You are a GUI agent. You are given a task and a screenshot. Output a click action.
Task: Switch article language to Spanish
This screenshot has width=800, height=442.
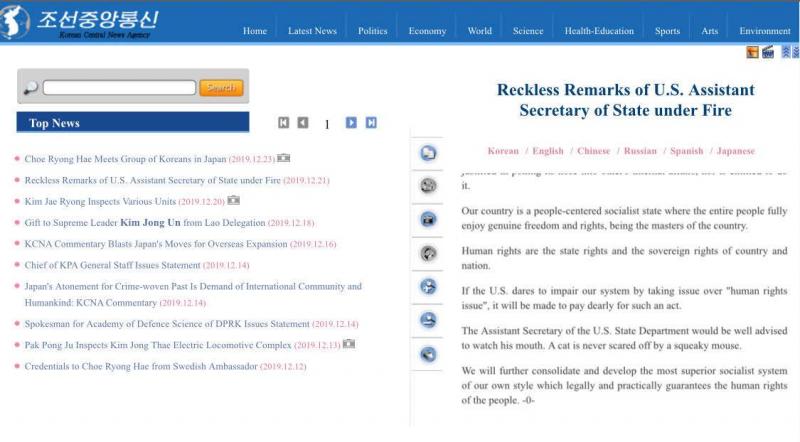687,151
